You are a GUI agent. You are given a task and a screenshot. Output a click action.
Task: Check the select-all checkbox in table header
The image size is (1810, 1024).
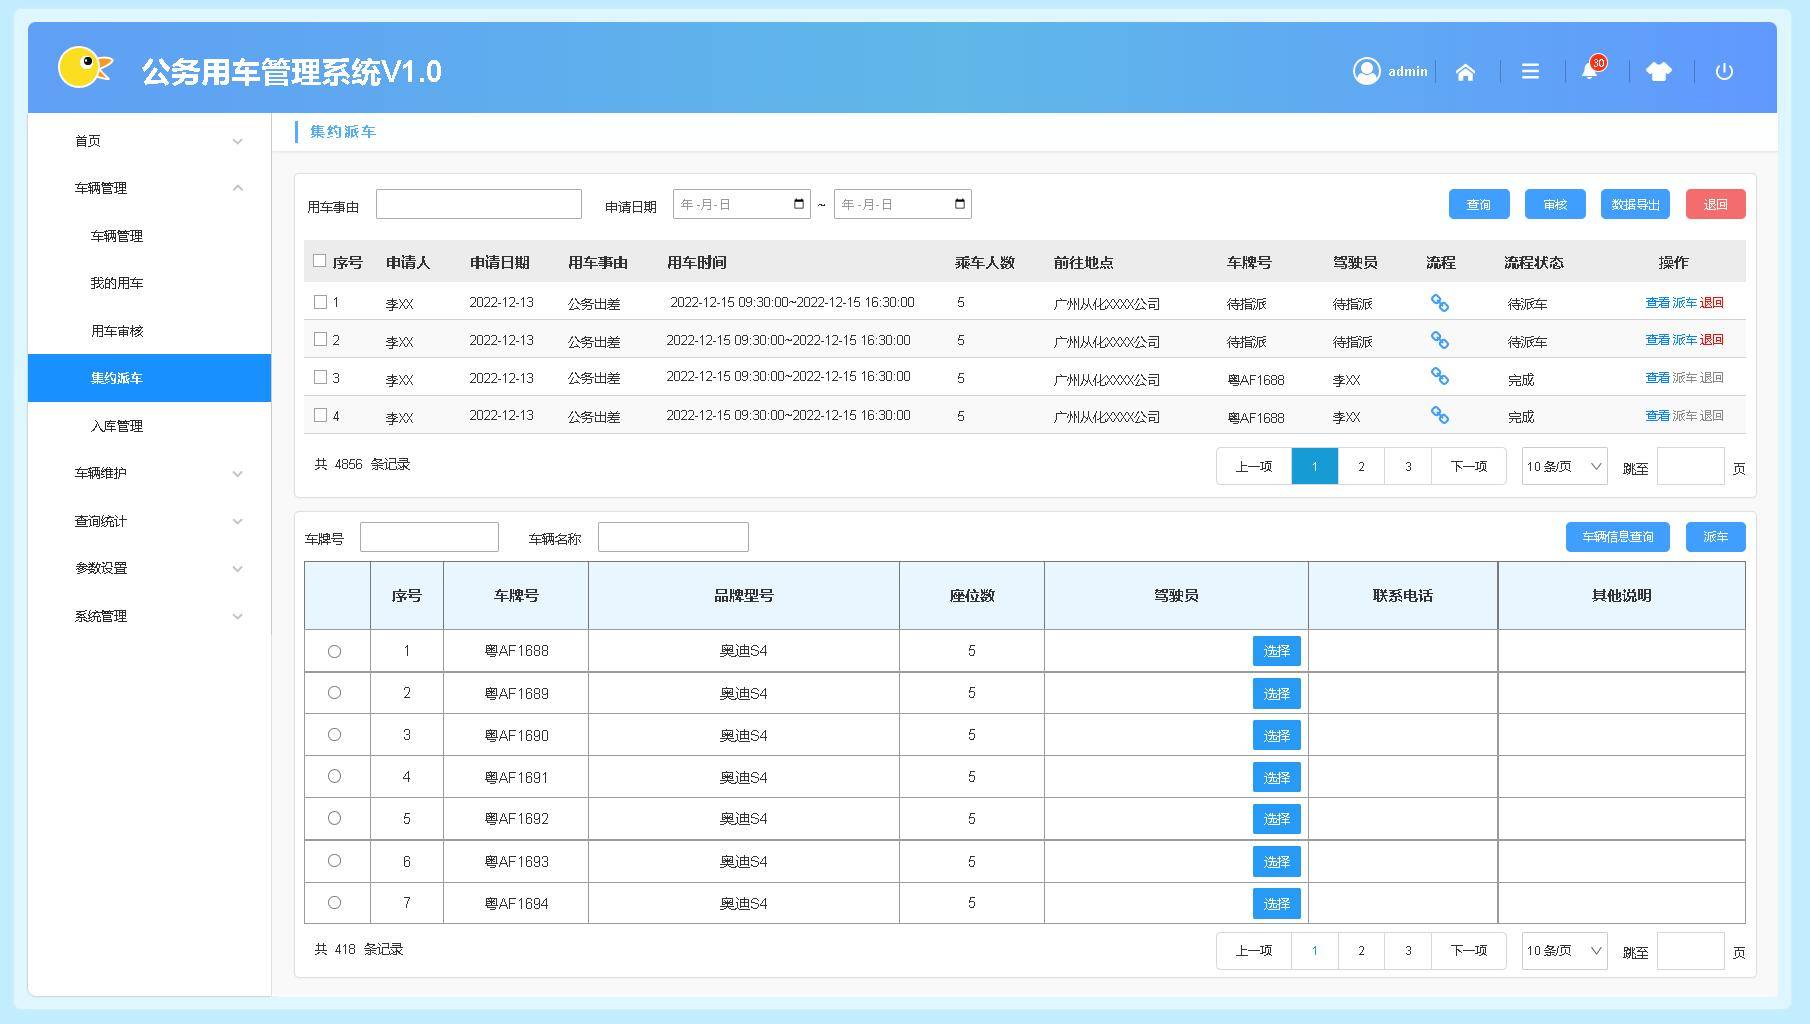click(320, 261)
